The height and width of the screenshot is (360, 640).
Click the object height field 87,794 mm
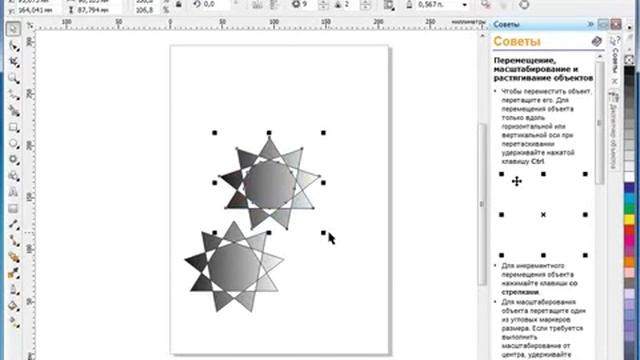tap(98, 10)
